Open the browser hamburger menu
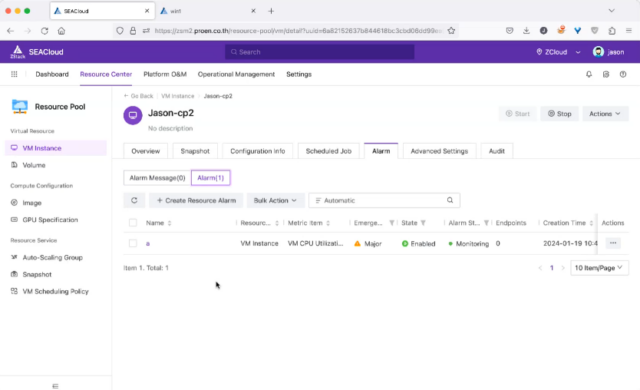 tap(629, 31)
